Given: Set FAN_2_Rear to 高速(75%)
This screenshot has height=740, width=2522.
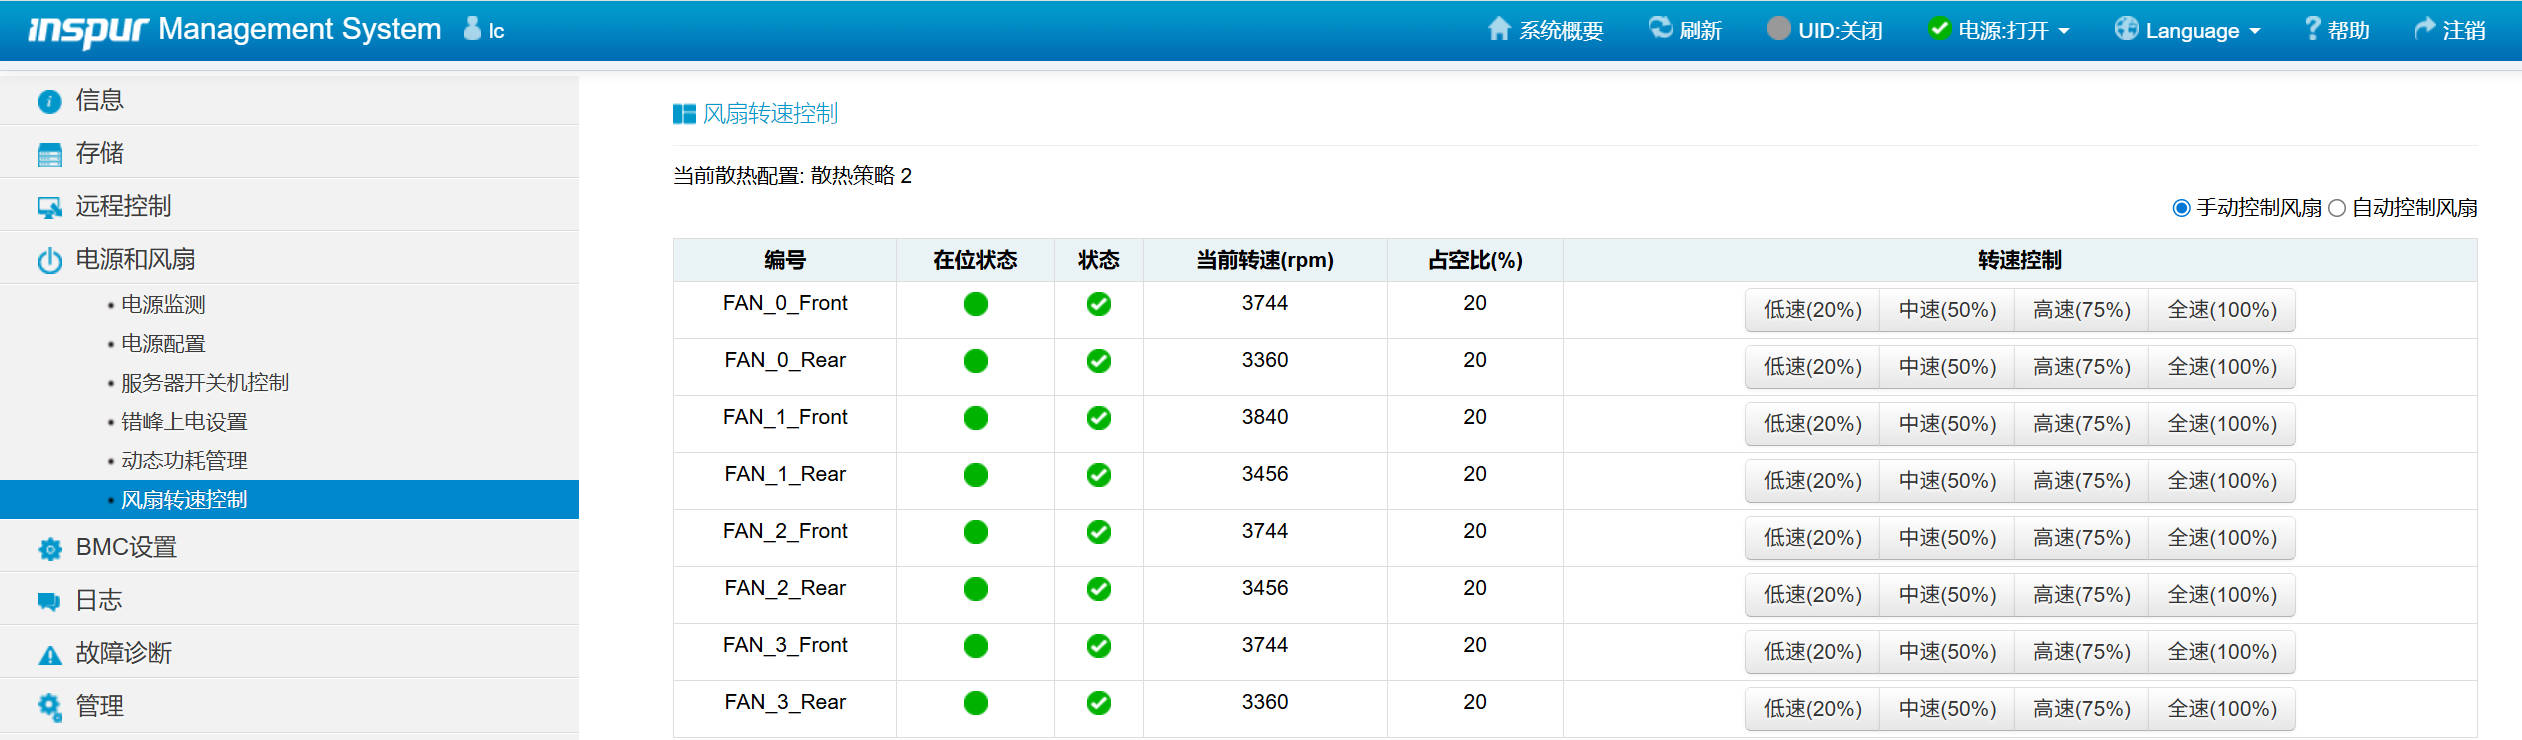Looking at the screenshot, I should pyautogui.click(x=2081, y=595).
